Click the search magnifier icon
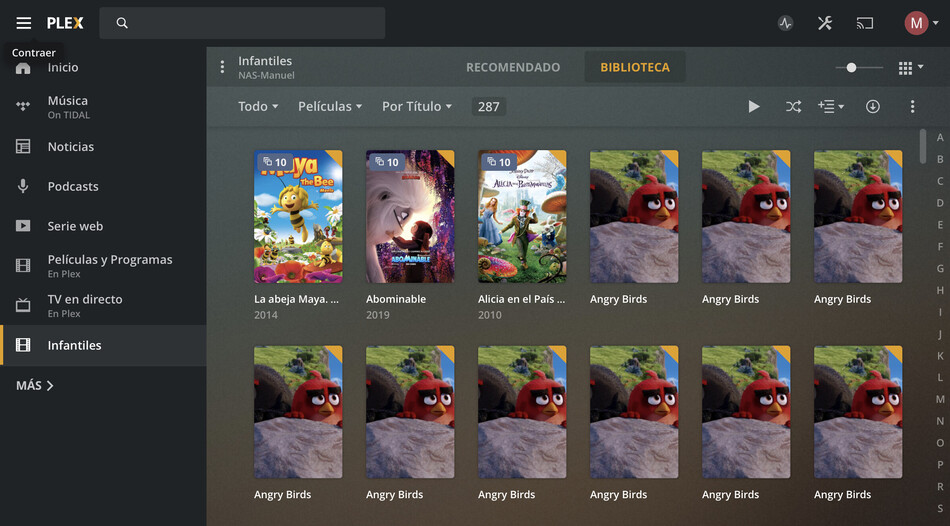This screenshot has height=526, width=950. click(x=122, y=23)
